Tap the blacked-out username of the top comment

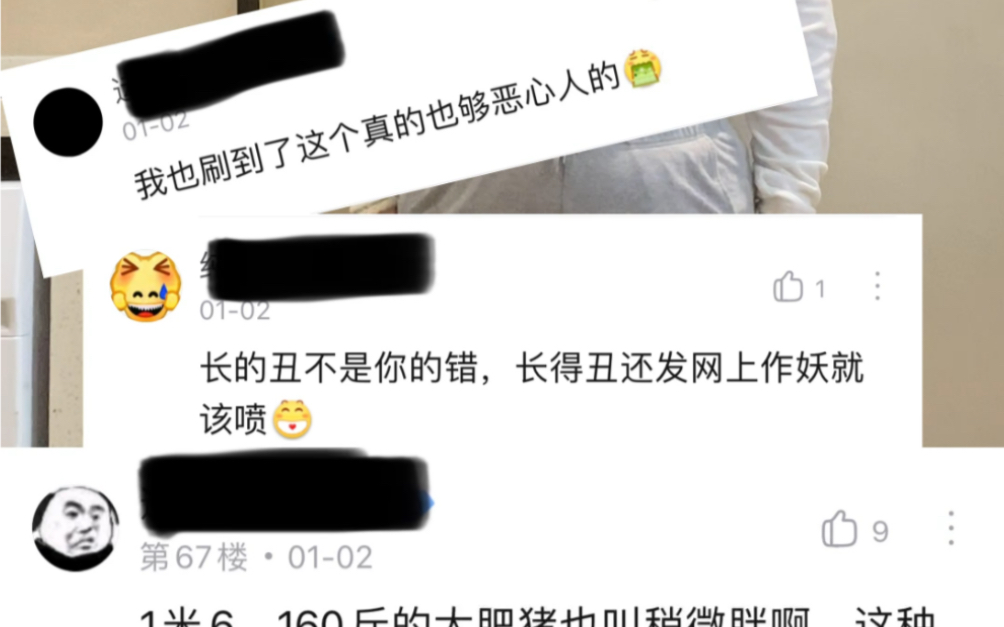tap(231, 64)
